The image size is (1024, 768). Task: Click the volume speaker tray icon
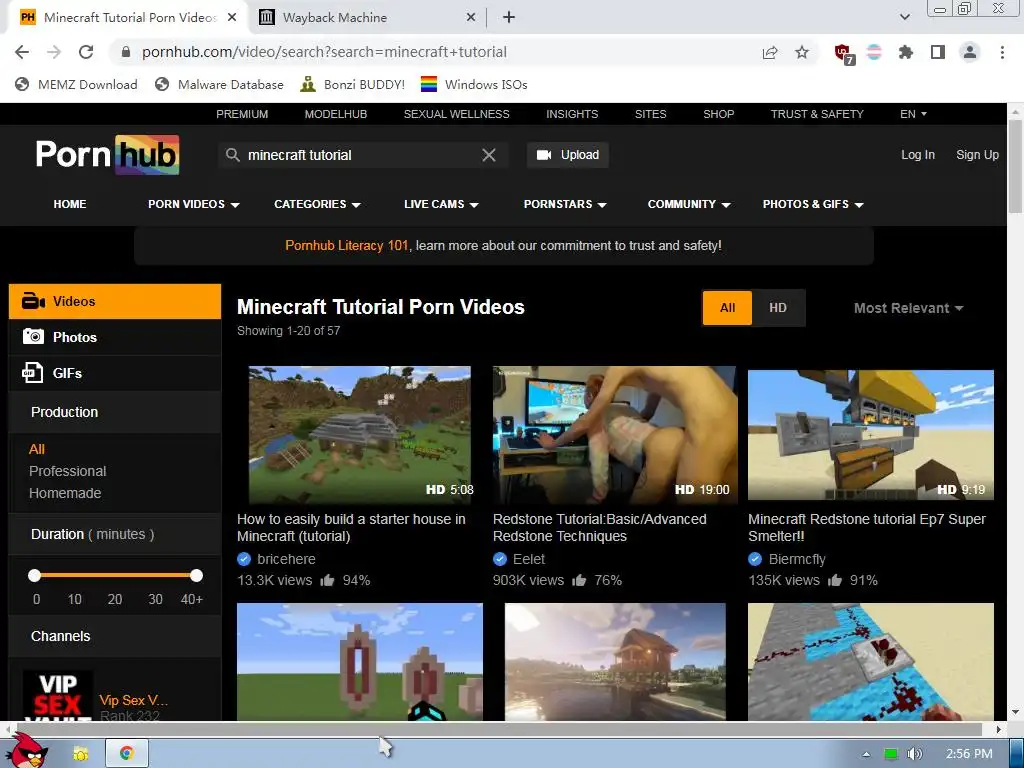(915, 754)
